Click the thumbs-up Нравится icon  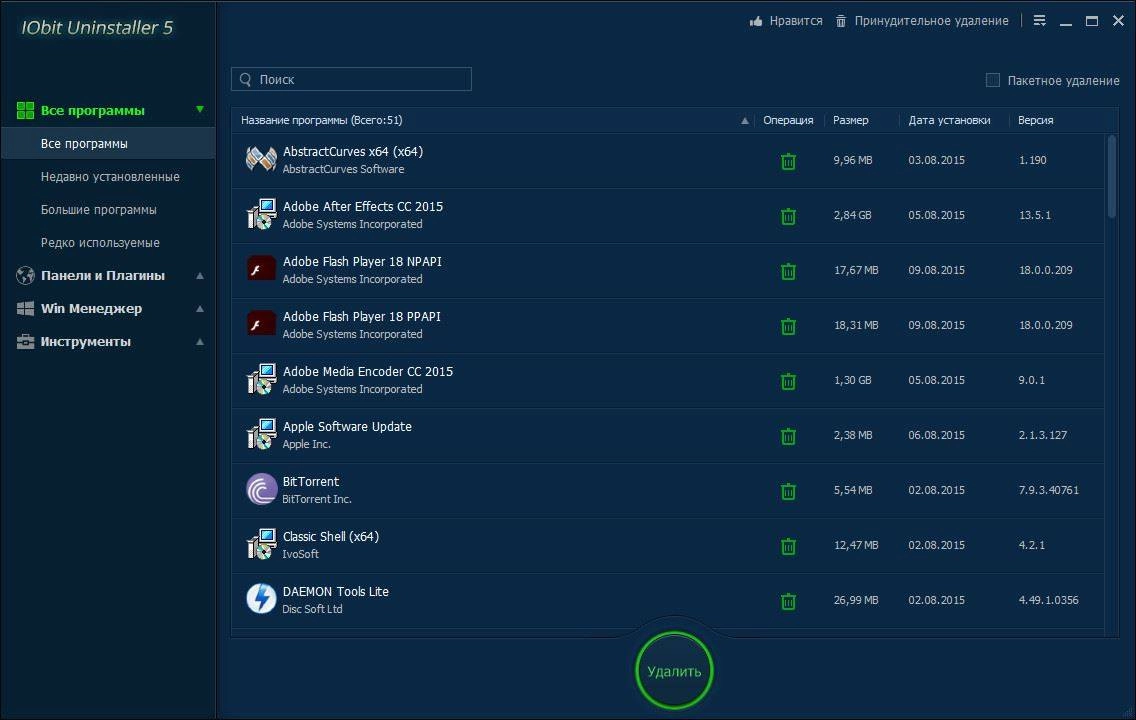(756, 21)
